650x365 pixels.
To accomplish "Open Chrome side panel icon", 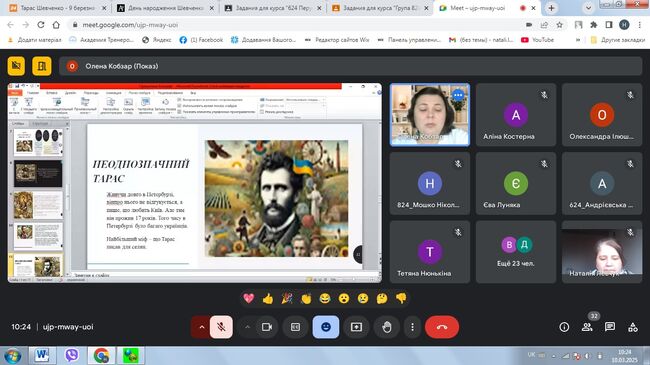I will coord(609,25).
